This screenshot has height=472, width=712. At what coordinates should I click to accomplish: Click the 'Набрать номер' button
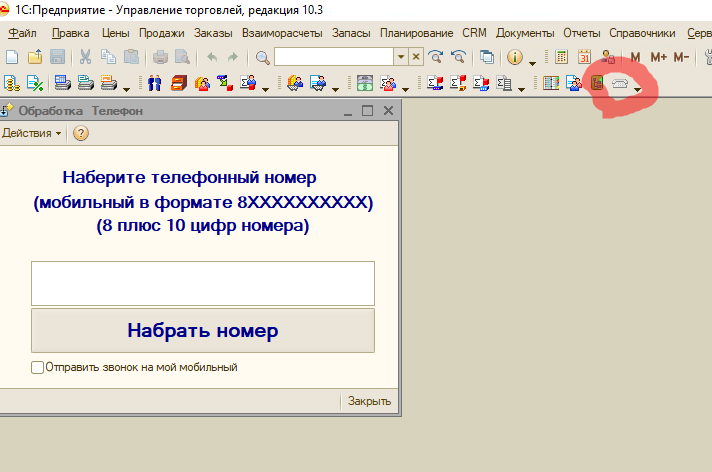tap(203, 331)
